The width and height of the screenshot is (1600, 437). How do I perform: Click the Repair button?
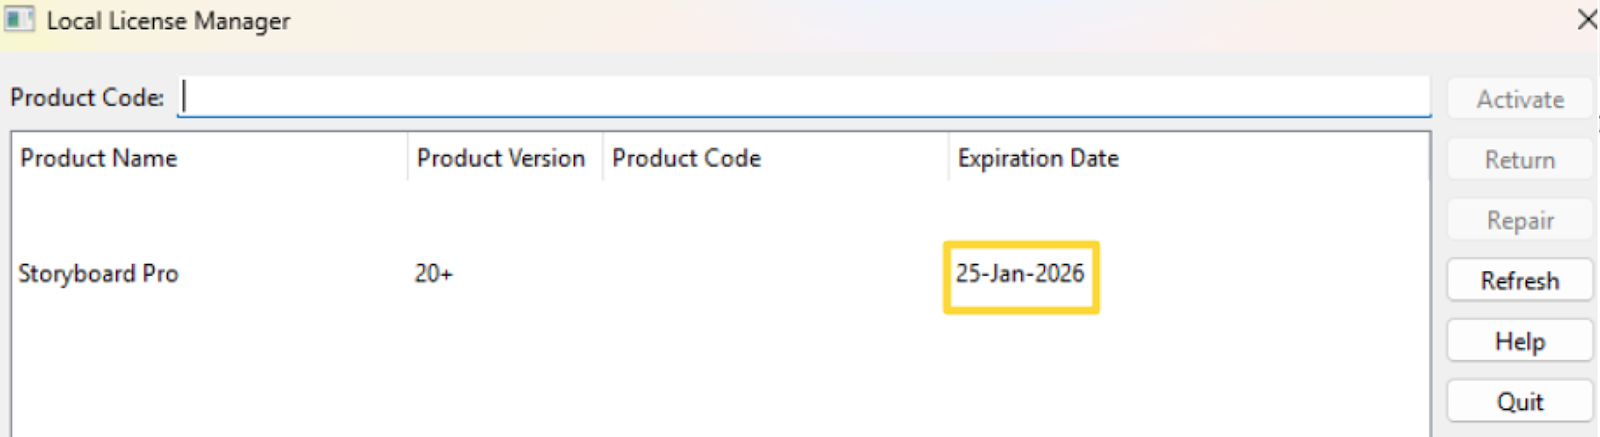[1519, 220]
